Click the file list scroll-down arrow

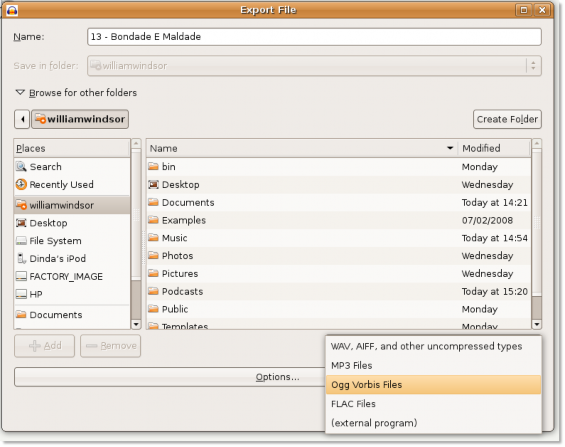coord(537,324)
